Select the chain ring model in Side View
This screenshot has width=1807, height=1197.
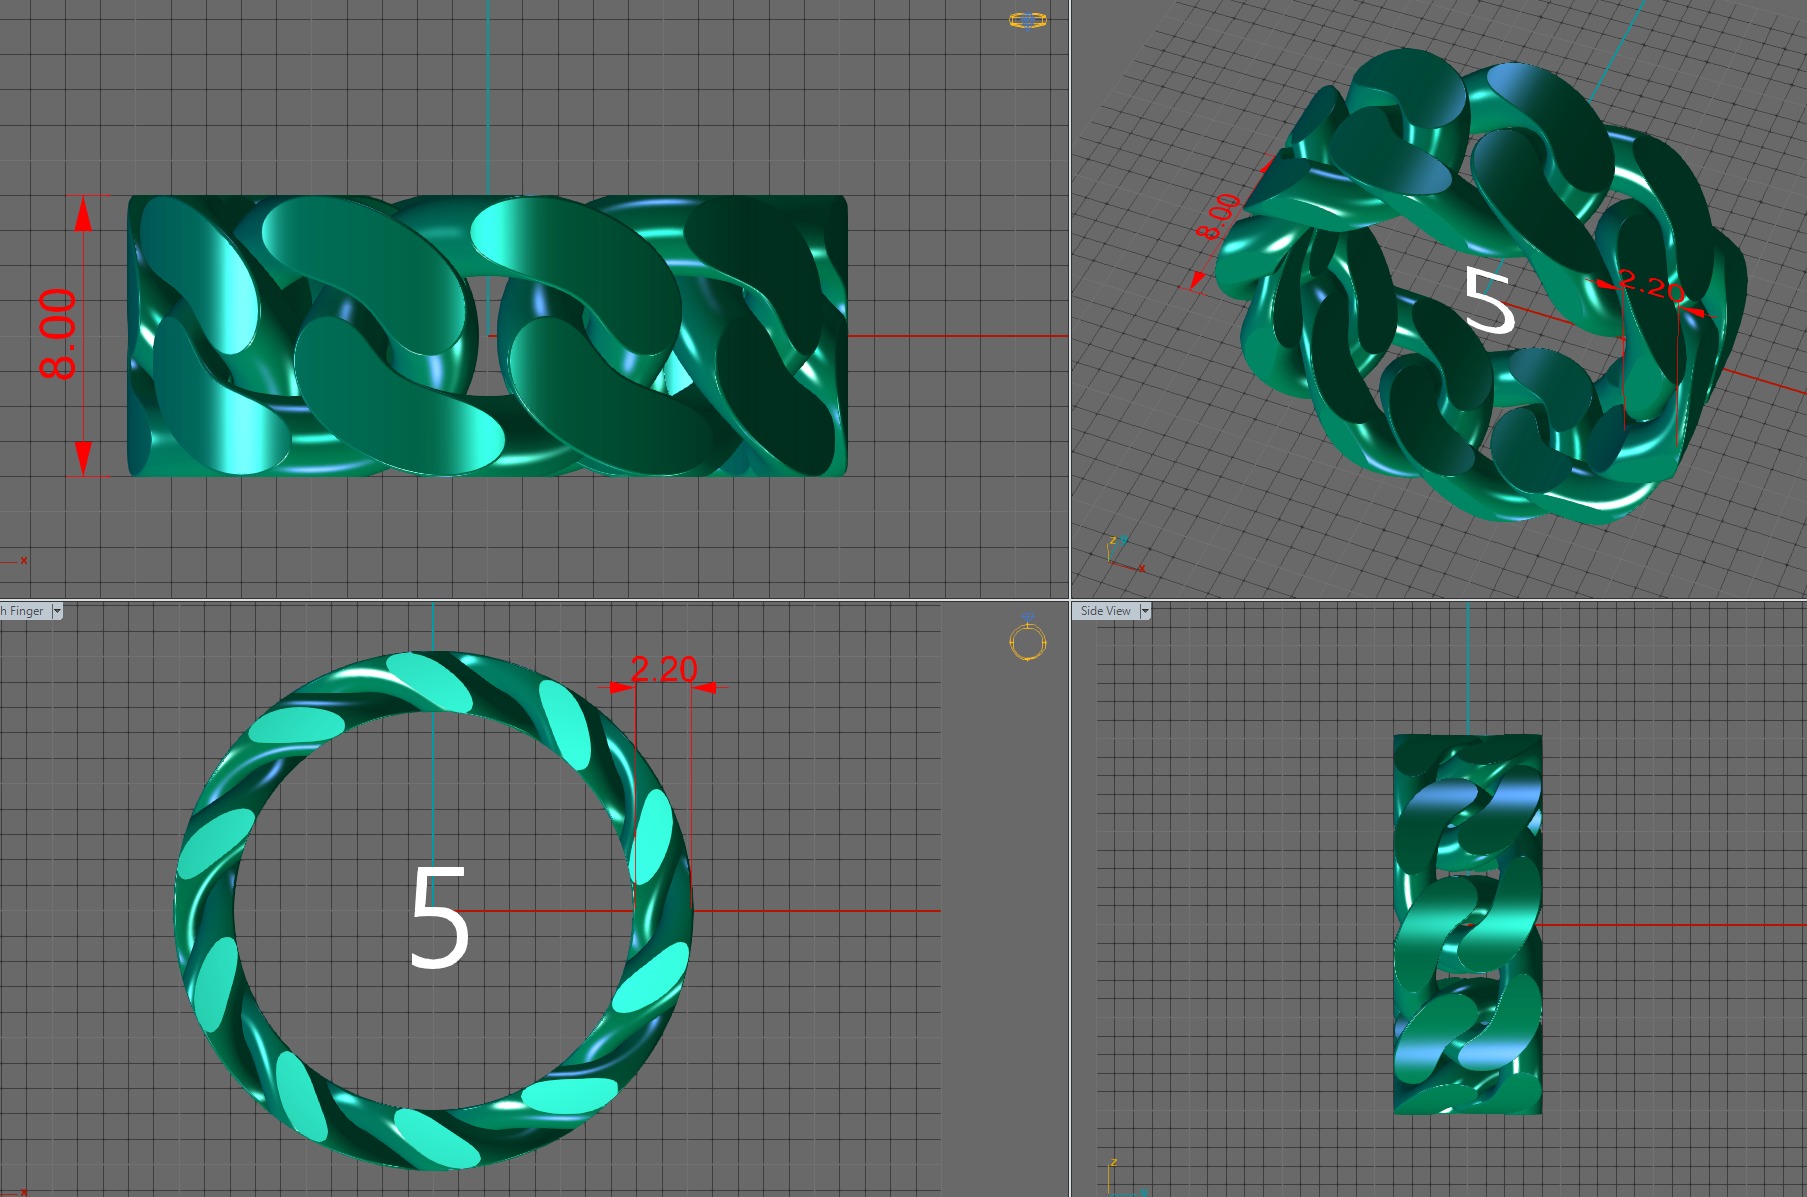click(x=1467, y=924)
